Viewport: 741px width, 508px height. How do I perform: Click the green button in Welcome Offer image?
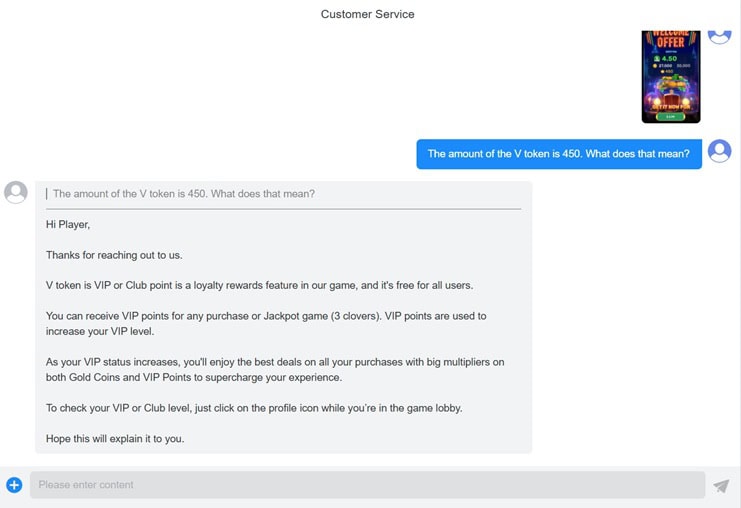pyautogui.click(x=670, y=116)
